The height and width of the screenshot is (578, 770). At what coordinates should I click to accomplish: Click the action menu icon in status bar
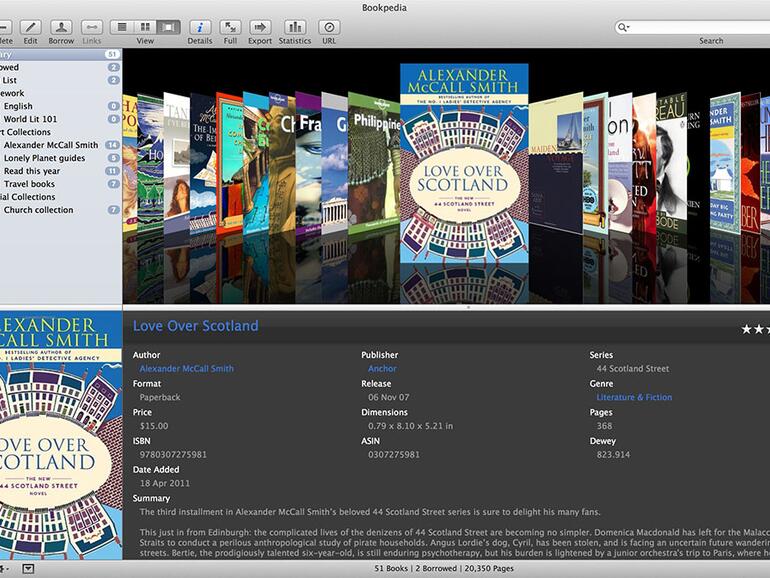click(x=2, y=569)
